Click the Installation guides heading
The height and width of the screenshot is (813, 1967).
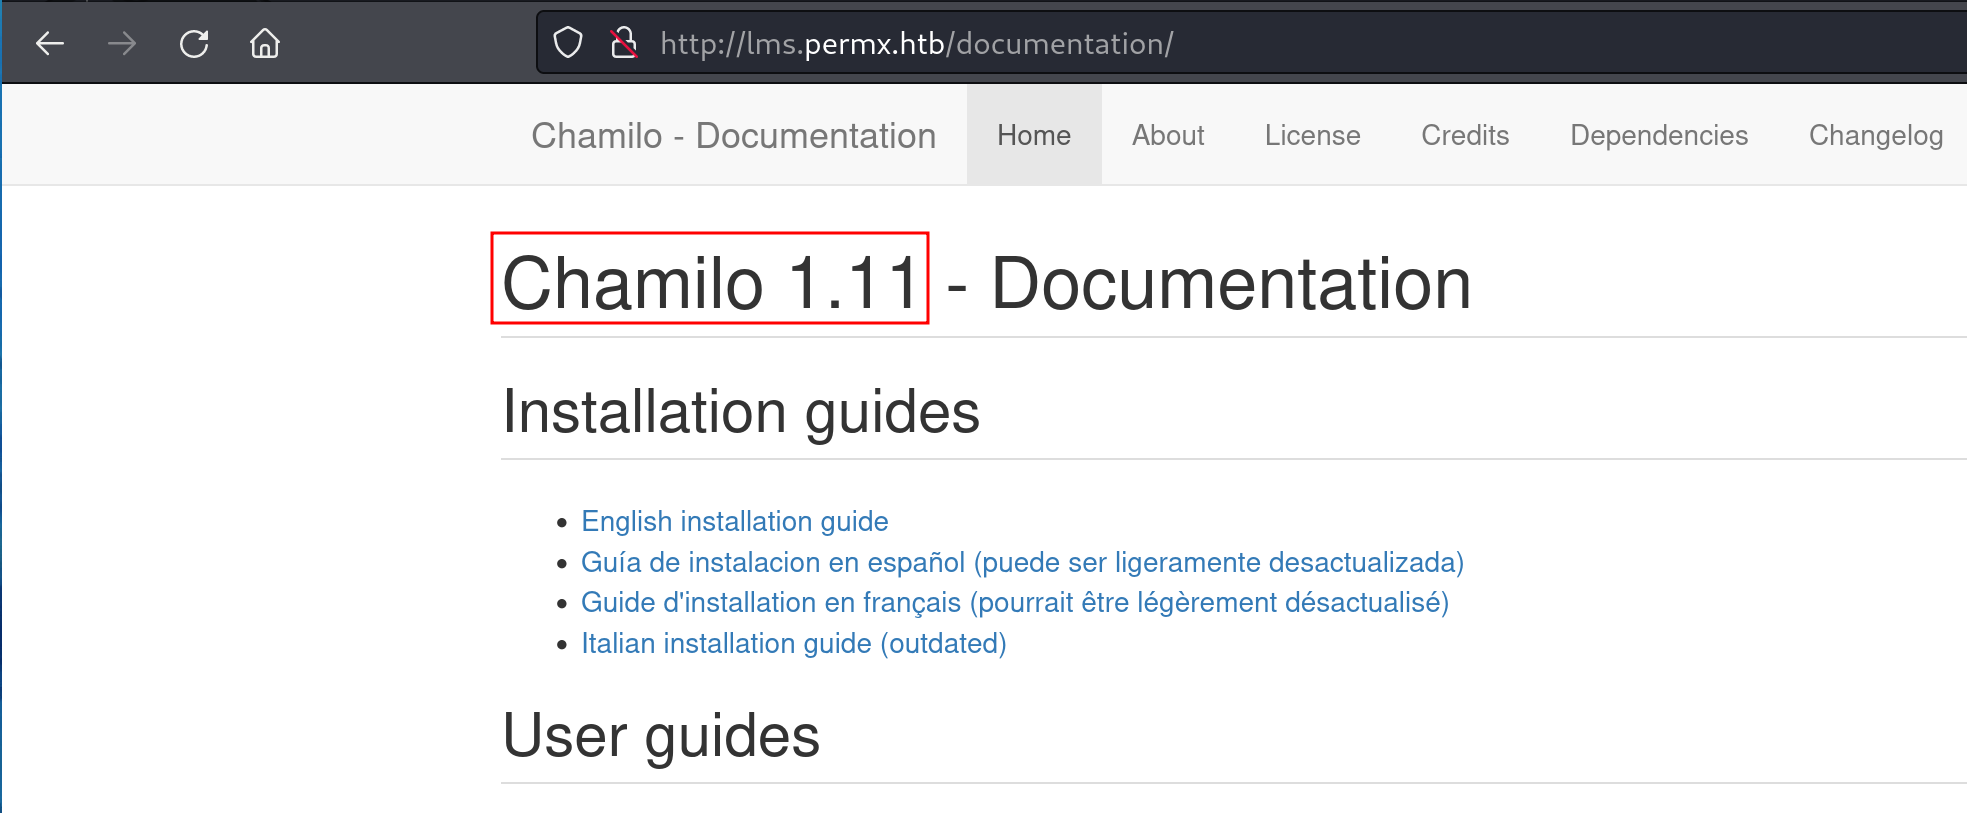[x=741, y=412]
